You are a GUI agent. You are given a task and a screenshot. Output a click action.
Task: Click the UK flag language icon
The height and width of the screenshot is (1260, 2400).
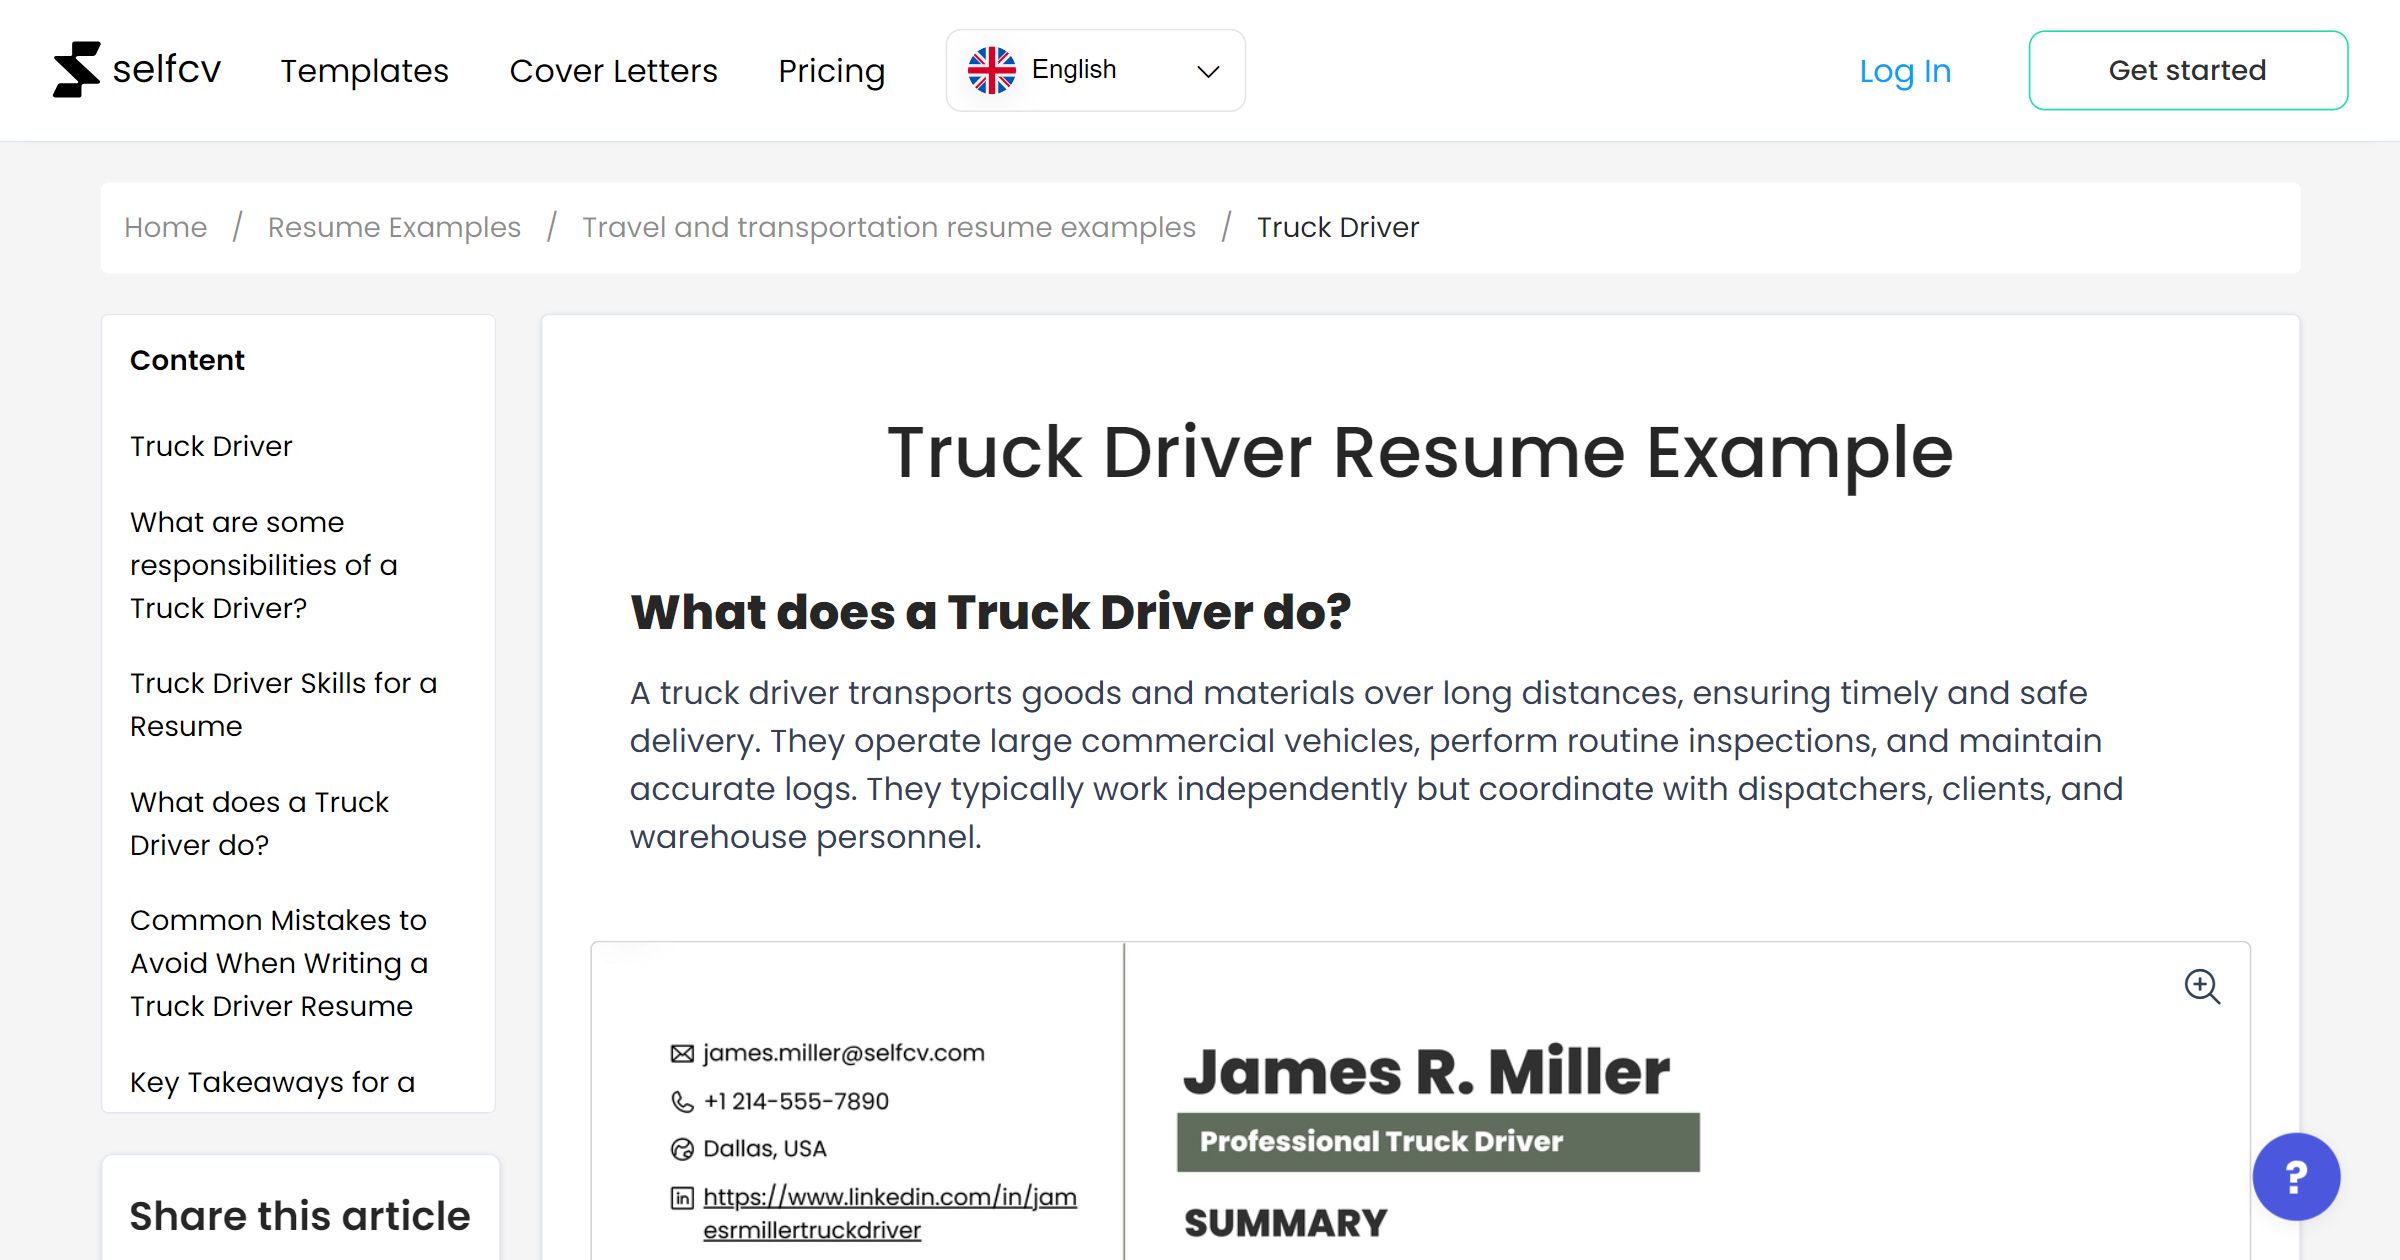click(x=991, y=70)
